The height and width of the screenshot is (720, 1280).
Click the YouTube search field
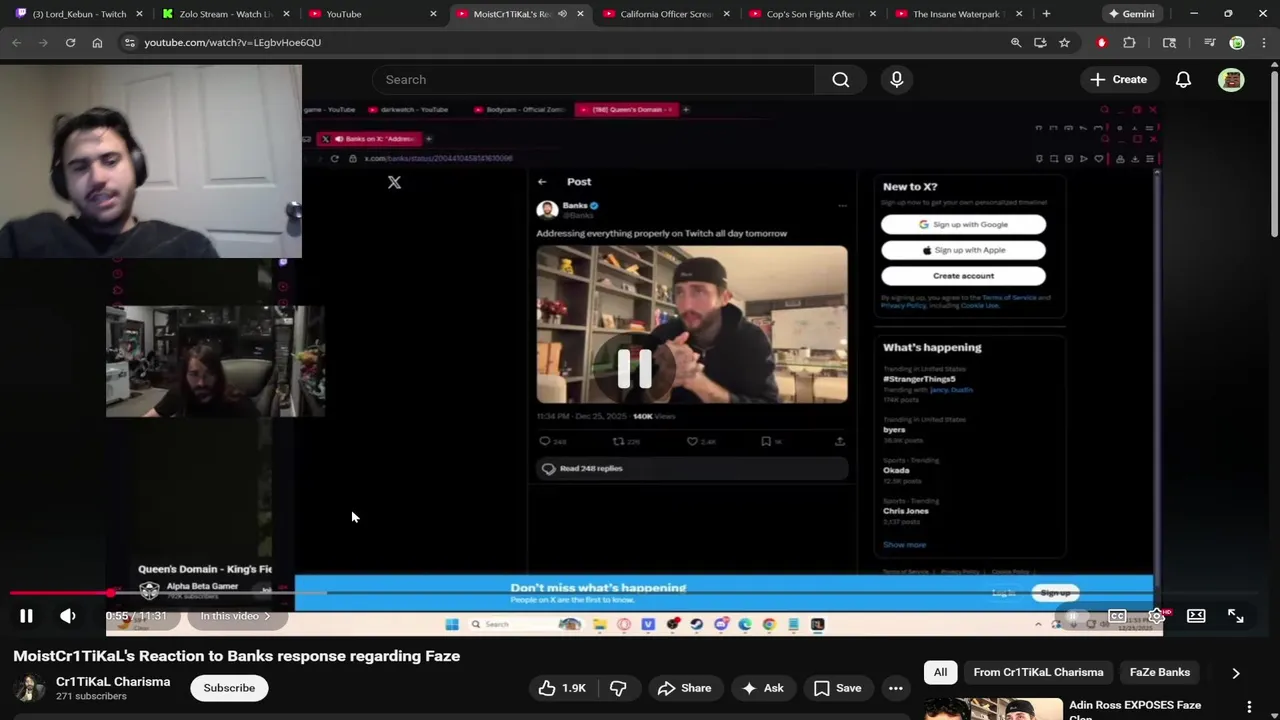[x=593, y=80]
